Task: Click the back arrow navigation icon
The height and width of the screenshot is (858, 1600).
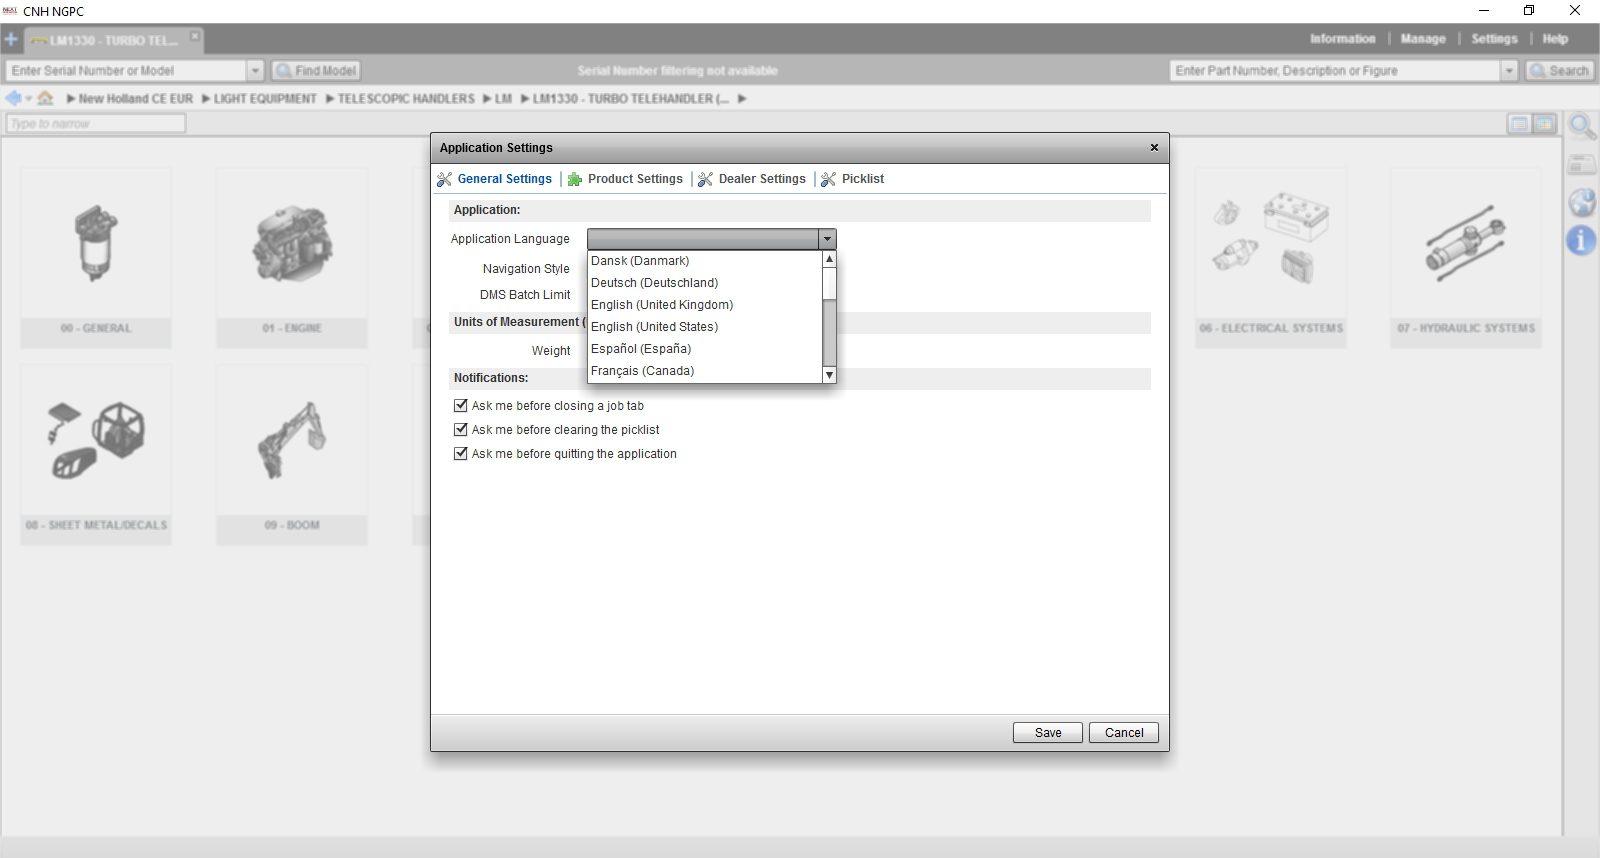Action: [x=13, y=98]
